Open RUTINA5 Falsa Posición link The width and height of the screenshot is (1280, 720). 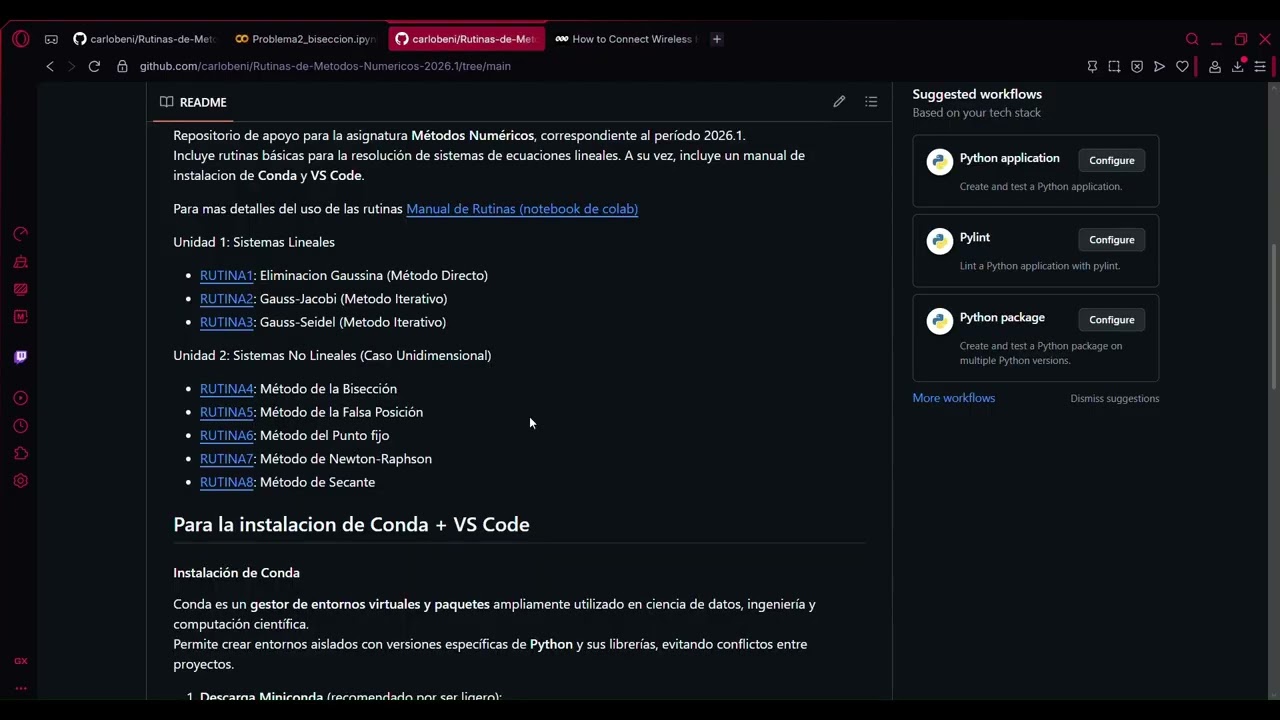226,412
